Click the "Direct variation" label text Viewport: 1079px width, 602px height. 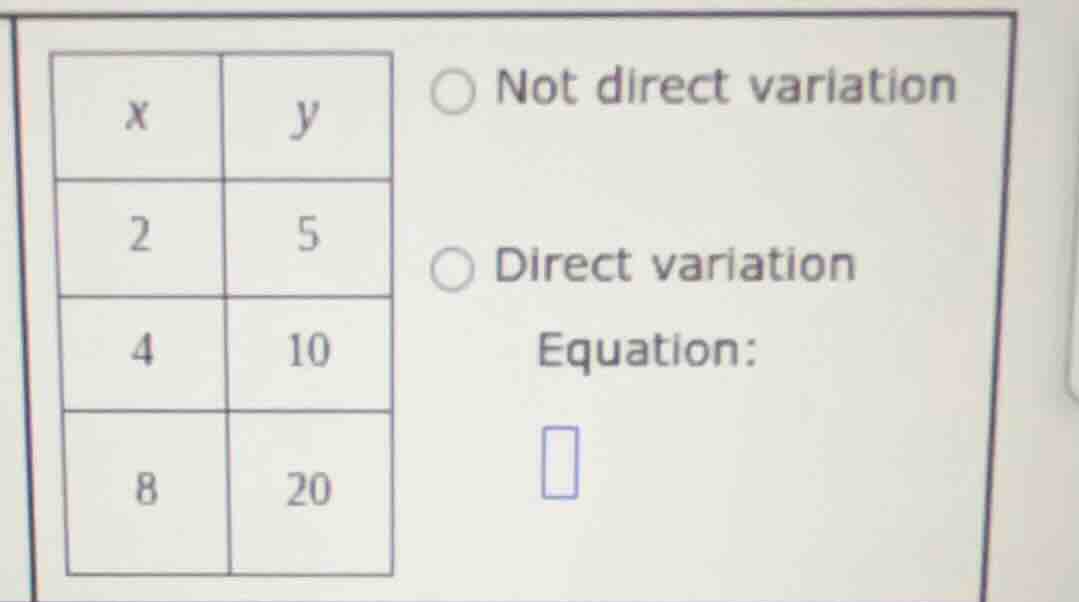click(x=675, y=266)
